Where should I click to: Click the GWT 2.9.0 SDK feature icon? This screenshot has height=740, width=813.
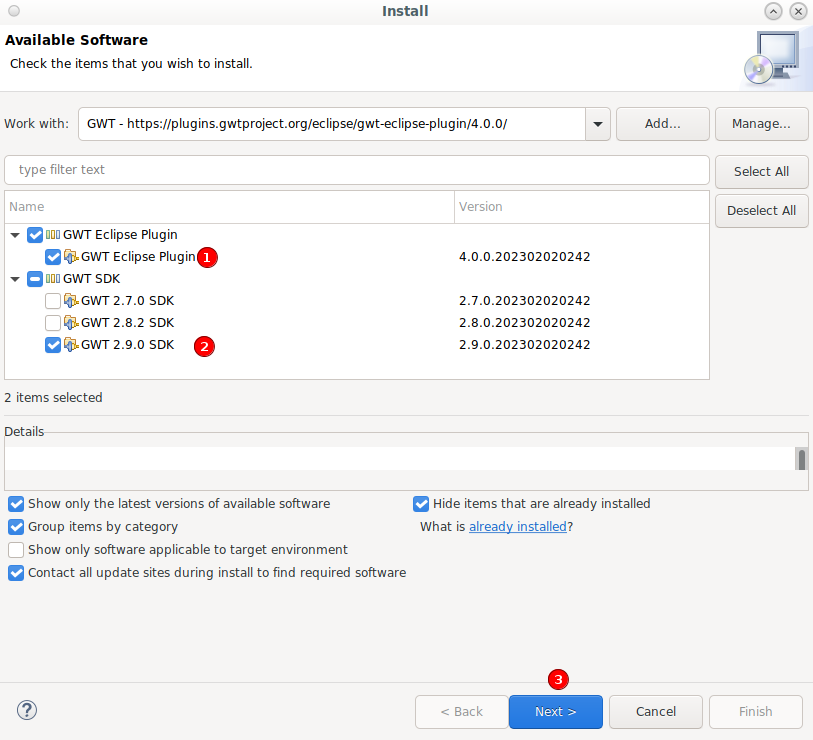[x=71, y=345]
